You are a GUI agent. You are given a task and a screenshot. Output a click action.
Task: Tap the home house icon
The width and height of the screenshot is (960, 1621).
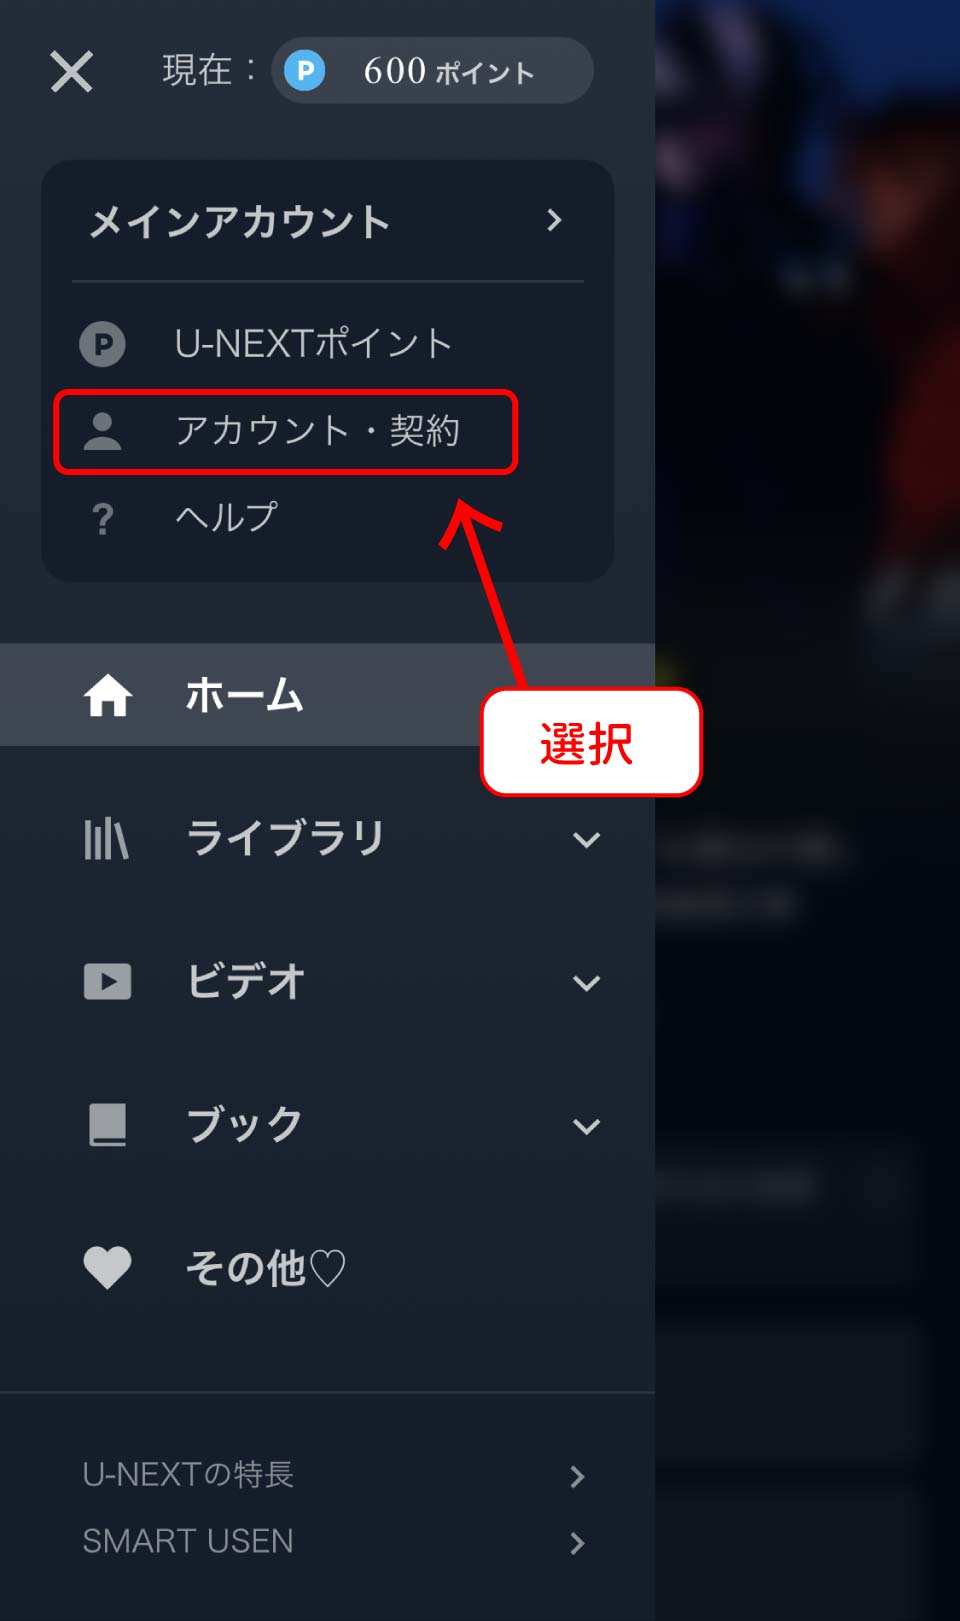tap(107, 695)
